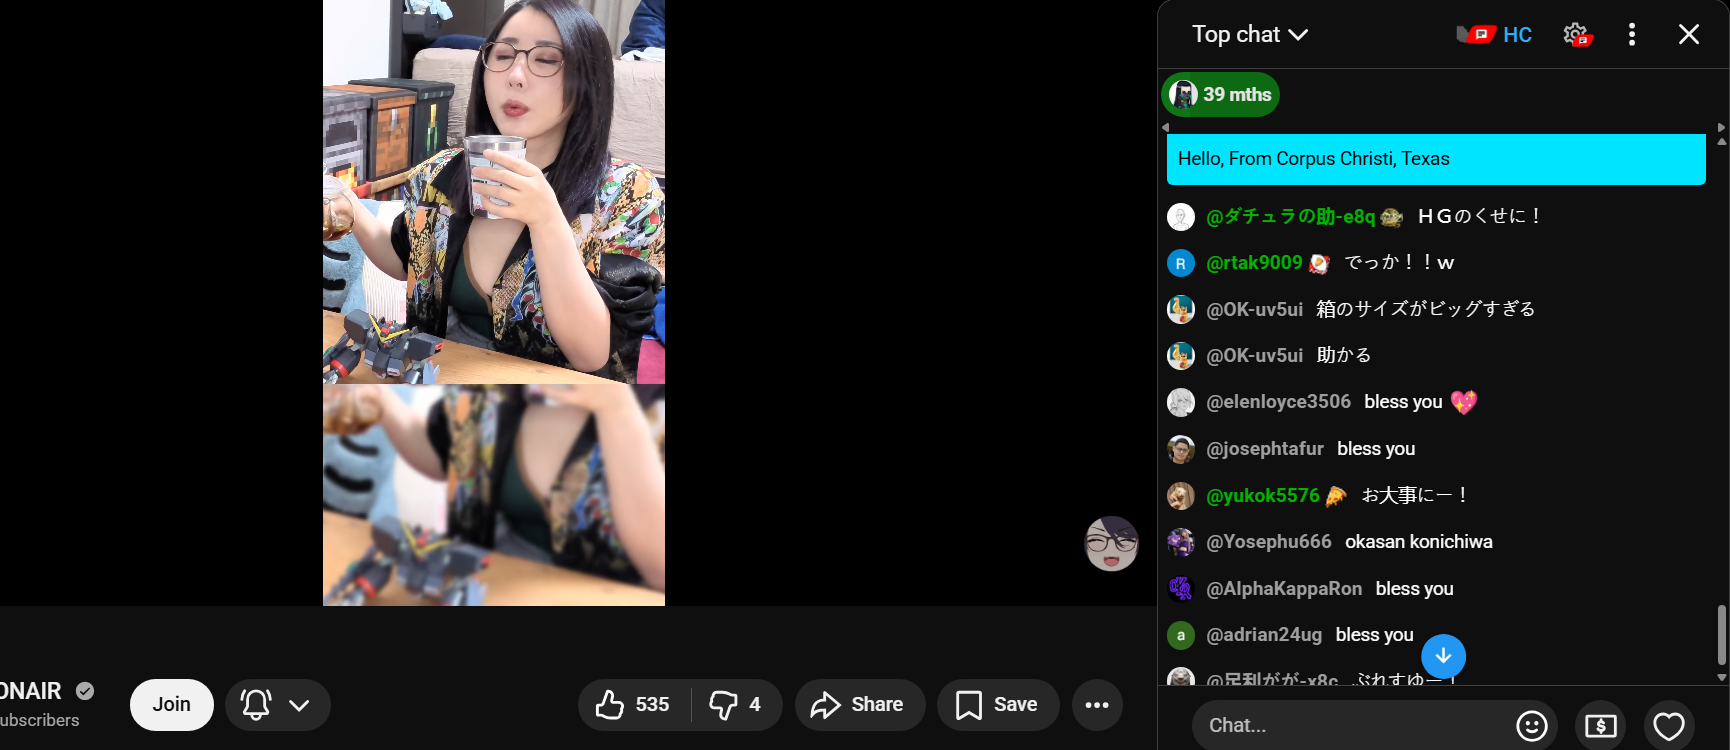
Task: Click the Join membership button
Action: (172, 705)
